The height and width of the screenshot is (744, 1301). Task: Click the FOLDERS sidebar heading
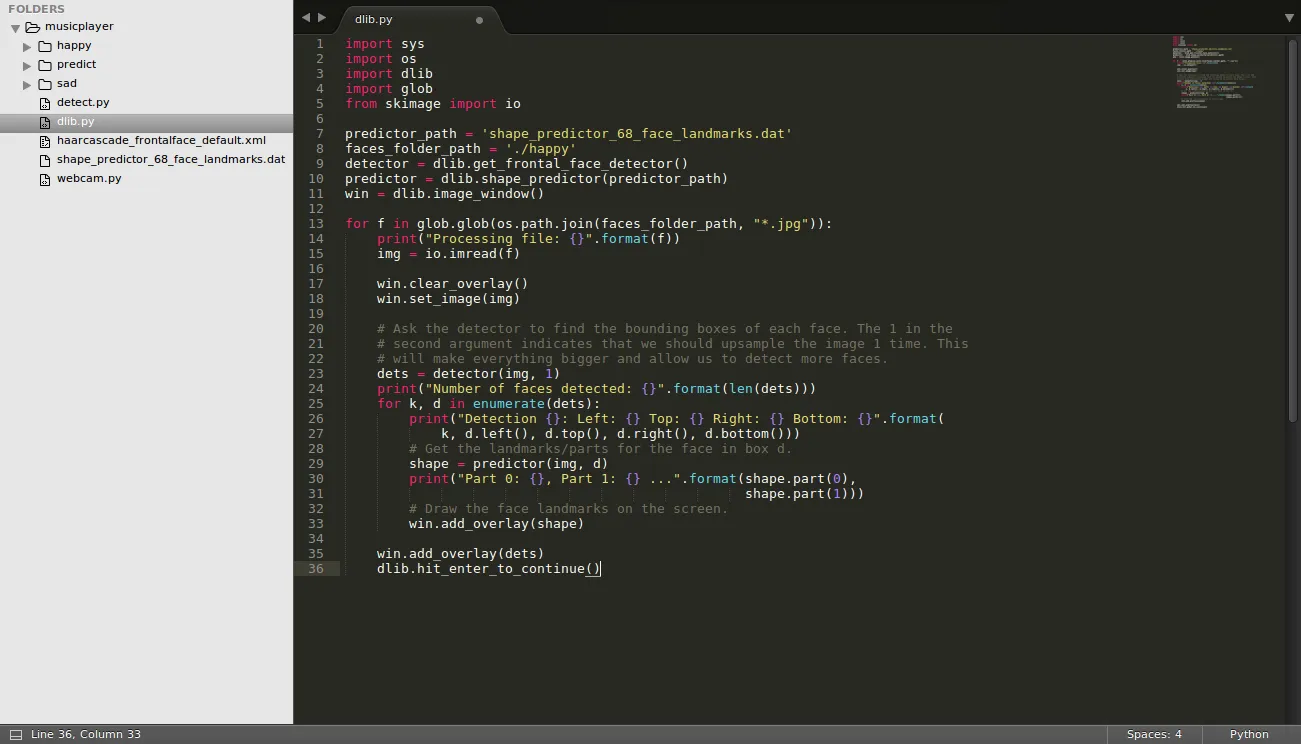[x=36, y=9]
